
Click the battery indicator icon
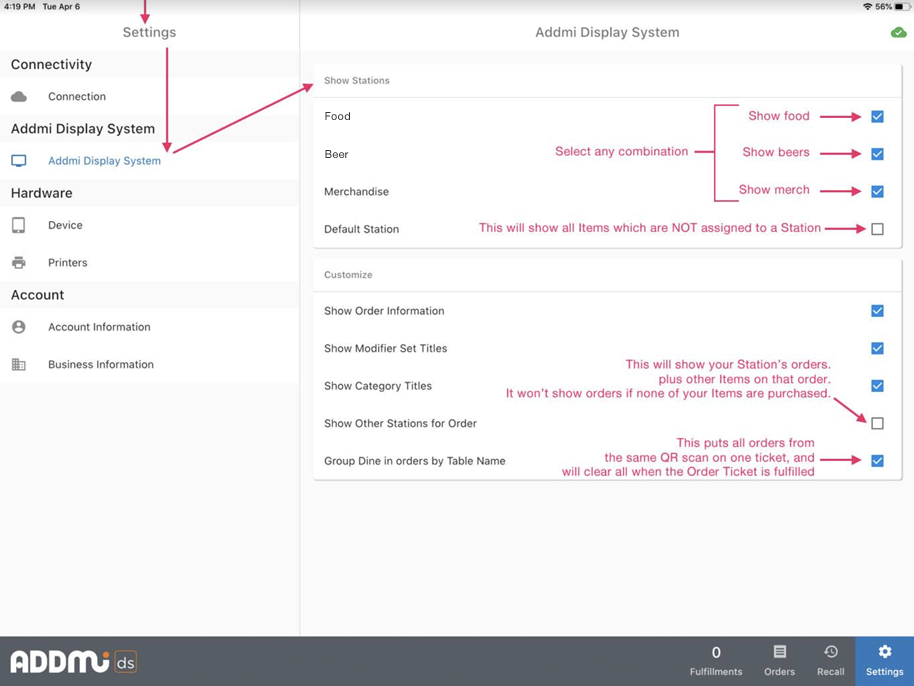pyautogui.click(x=902, y=6)
